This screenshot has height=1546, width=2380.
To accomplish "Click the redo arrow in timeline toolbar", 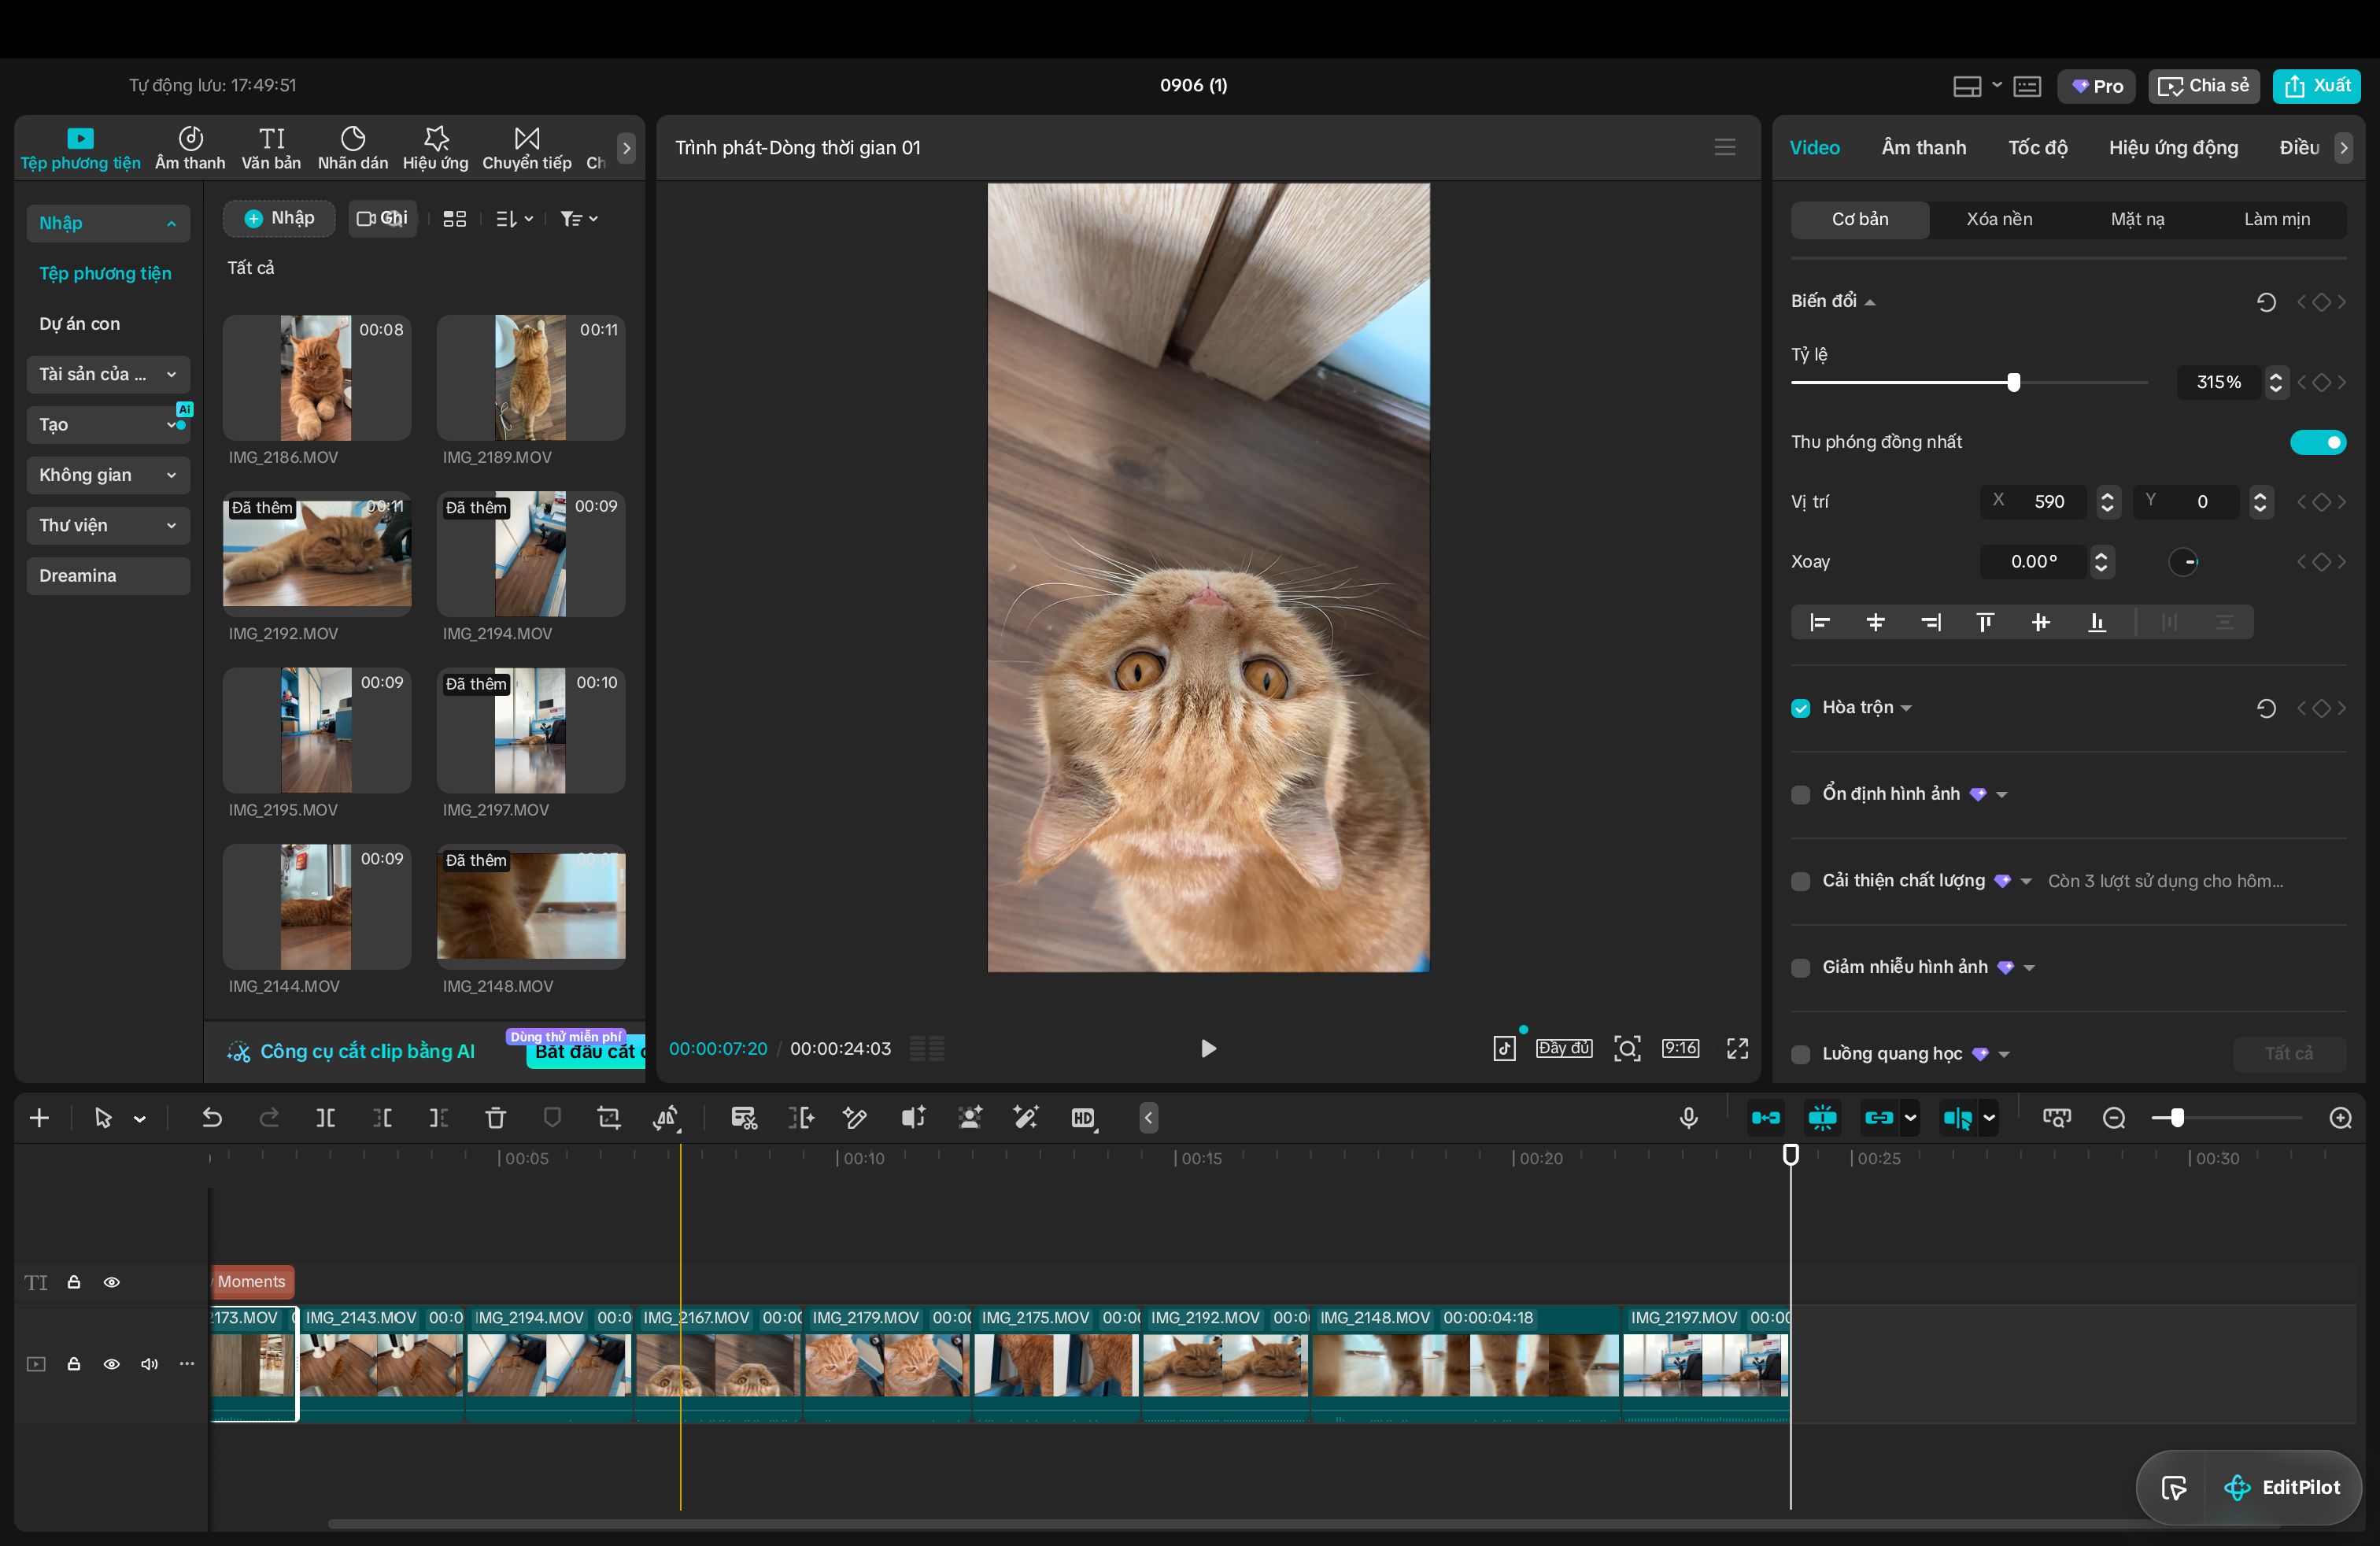I will click(x=269, y=1118).
